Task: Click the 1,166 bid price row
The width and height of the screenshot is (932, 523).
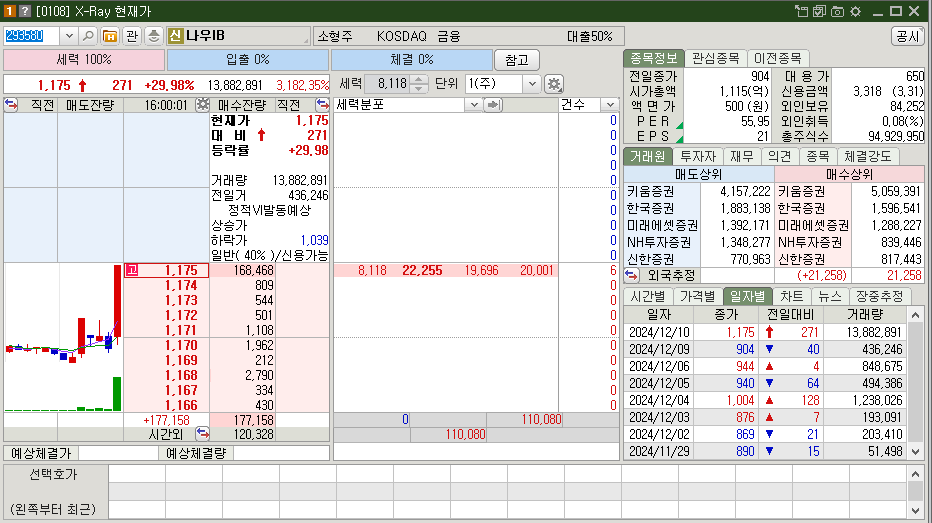Action: click(166, 405)
